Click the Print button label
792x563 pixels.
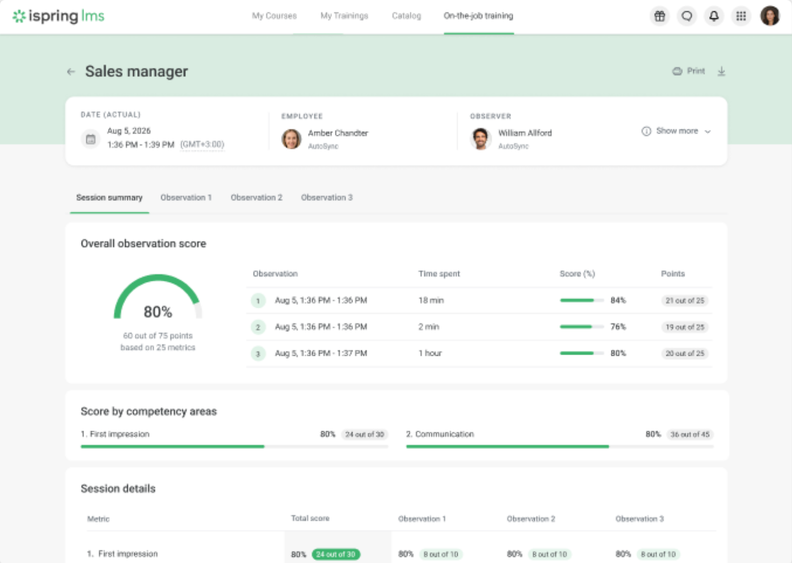(x=696, y=71)
